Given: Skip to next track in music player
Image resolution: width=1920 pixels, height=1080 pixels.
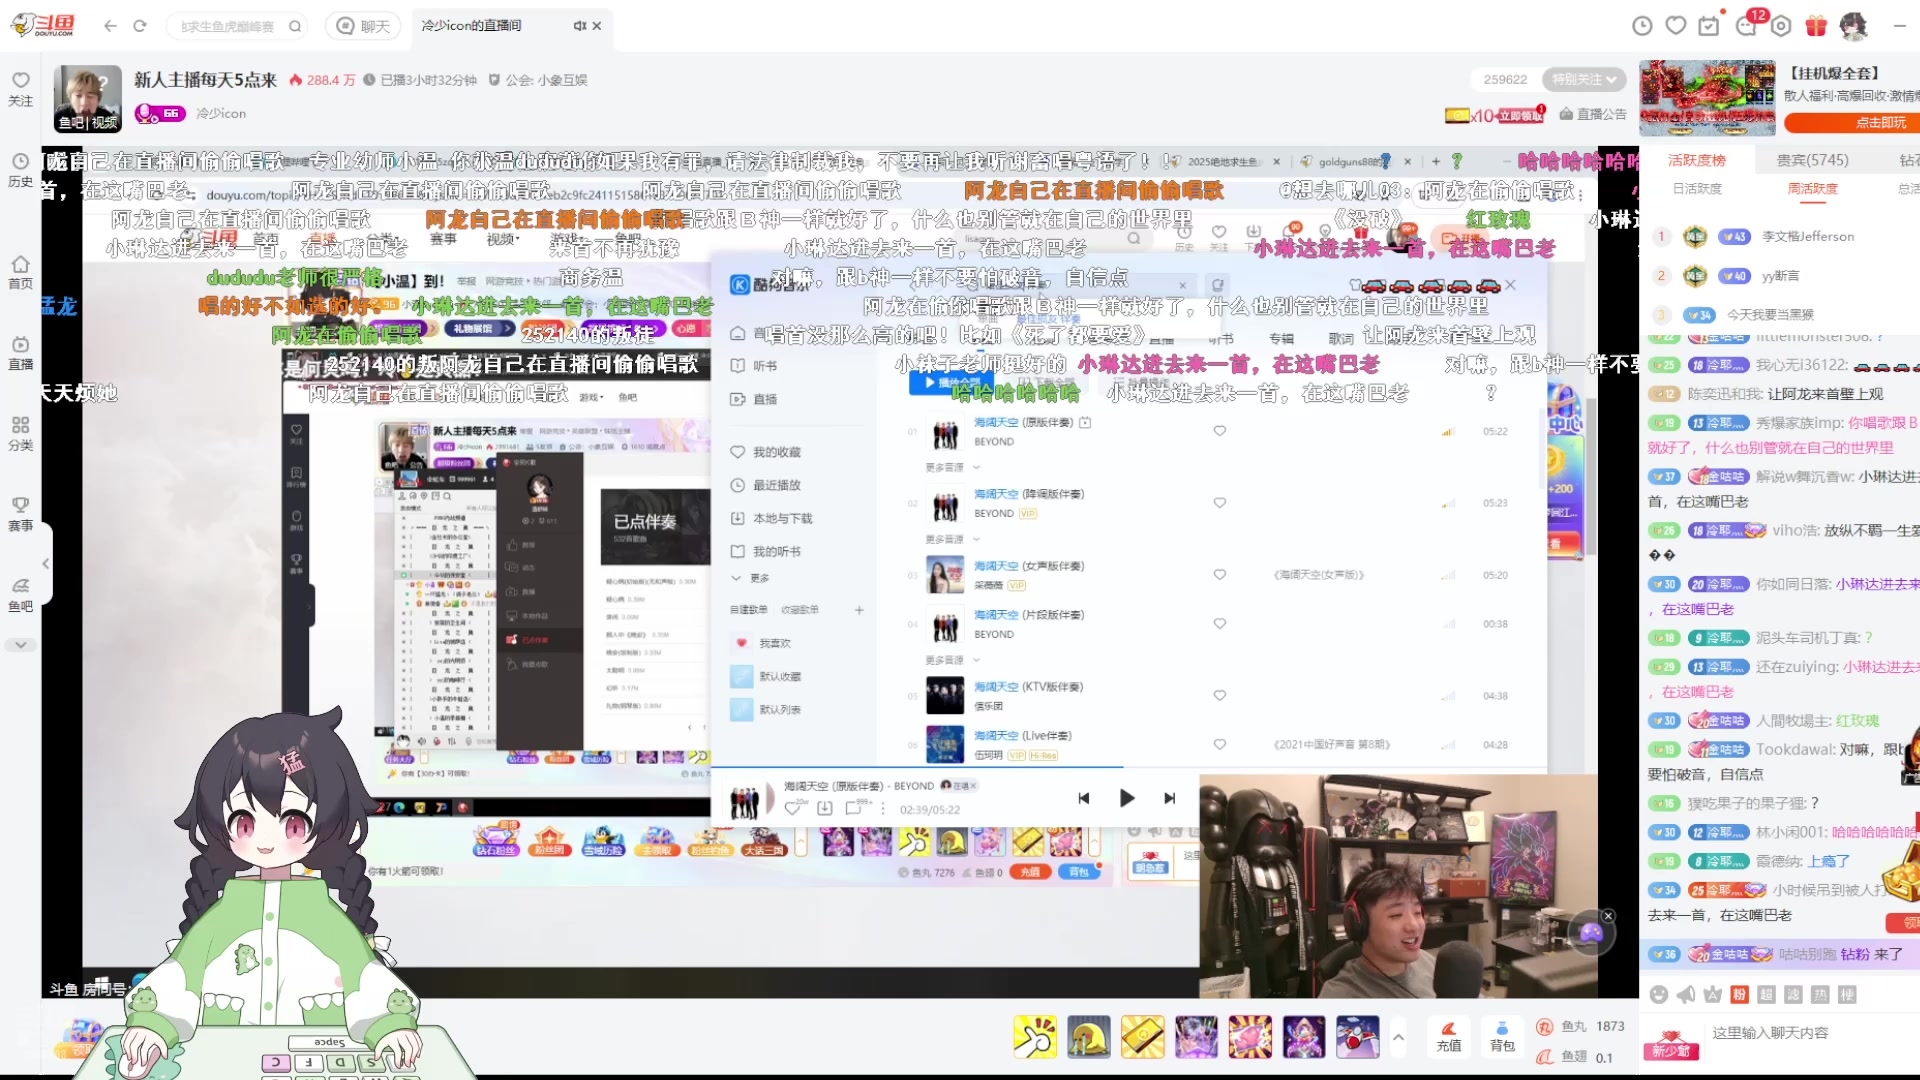Looking at the screenshot, I should (1170, 798).
